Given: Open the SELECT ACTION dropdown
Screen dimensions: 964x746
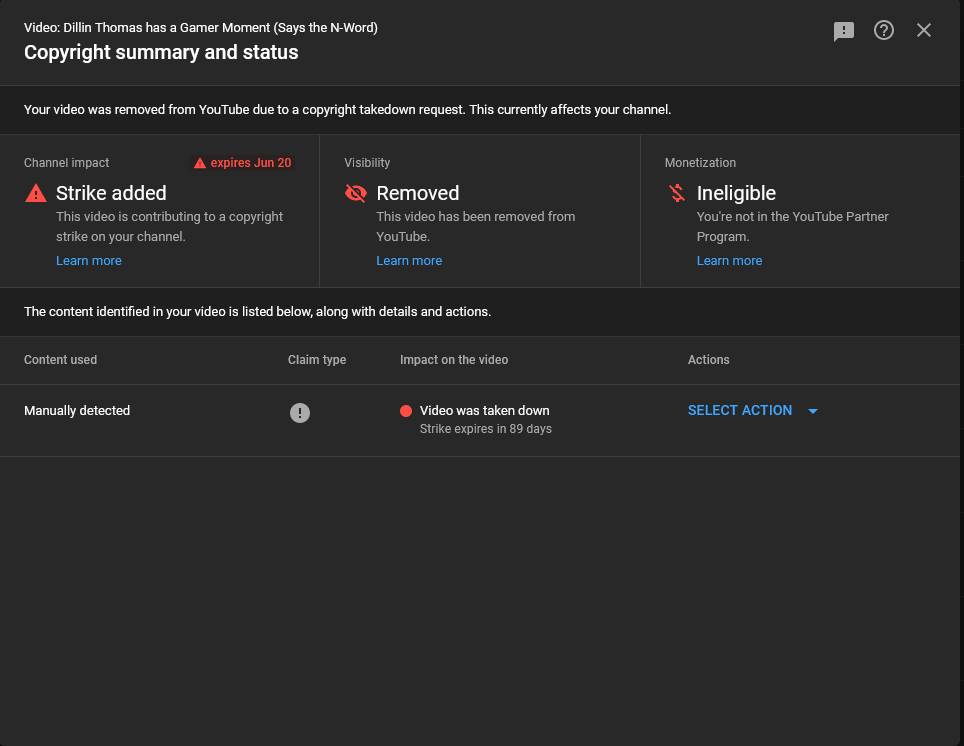Looking at the screenshot, I should (753, 410).
